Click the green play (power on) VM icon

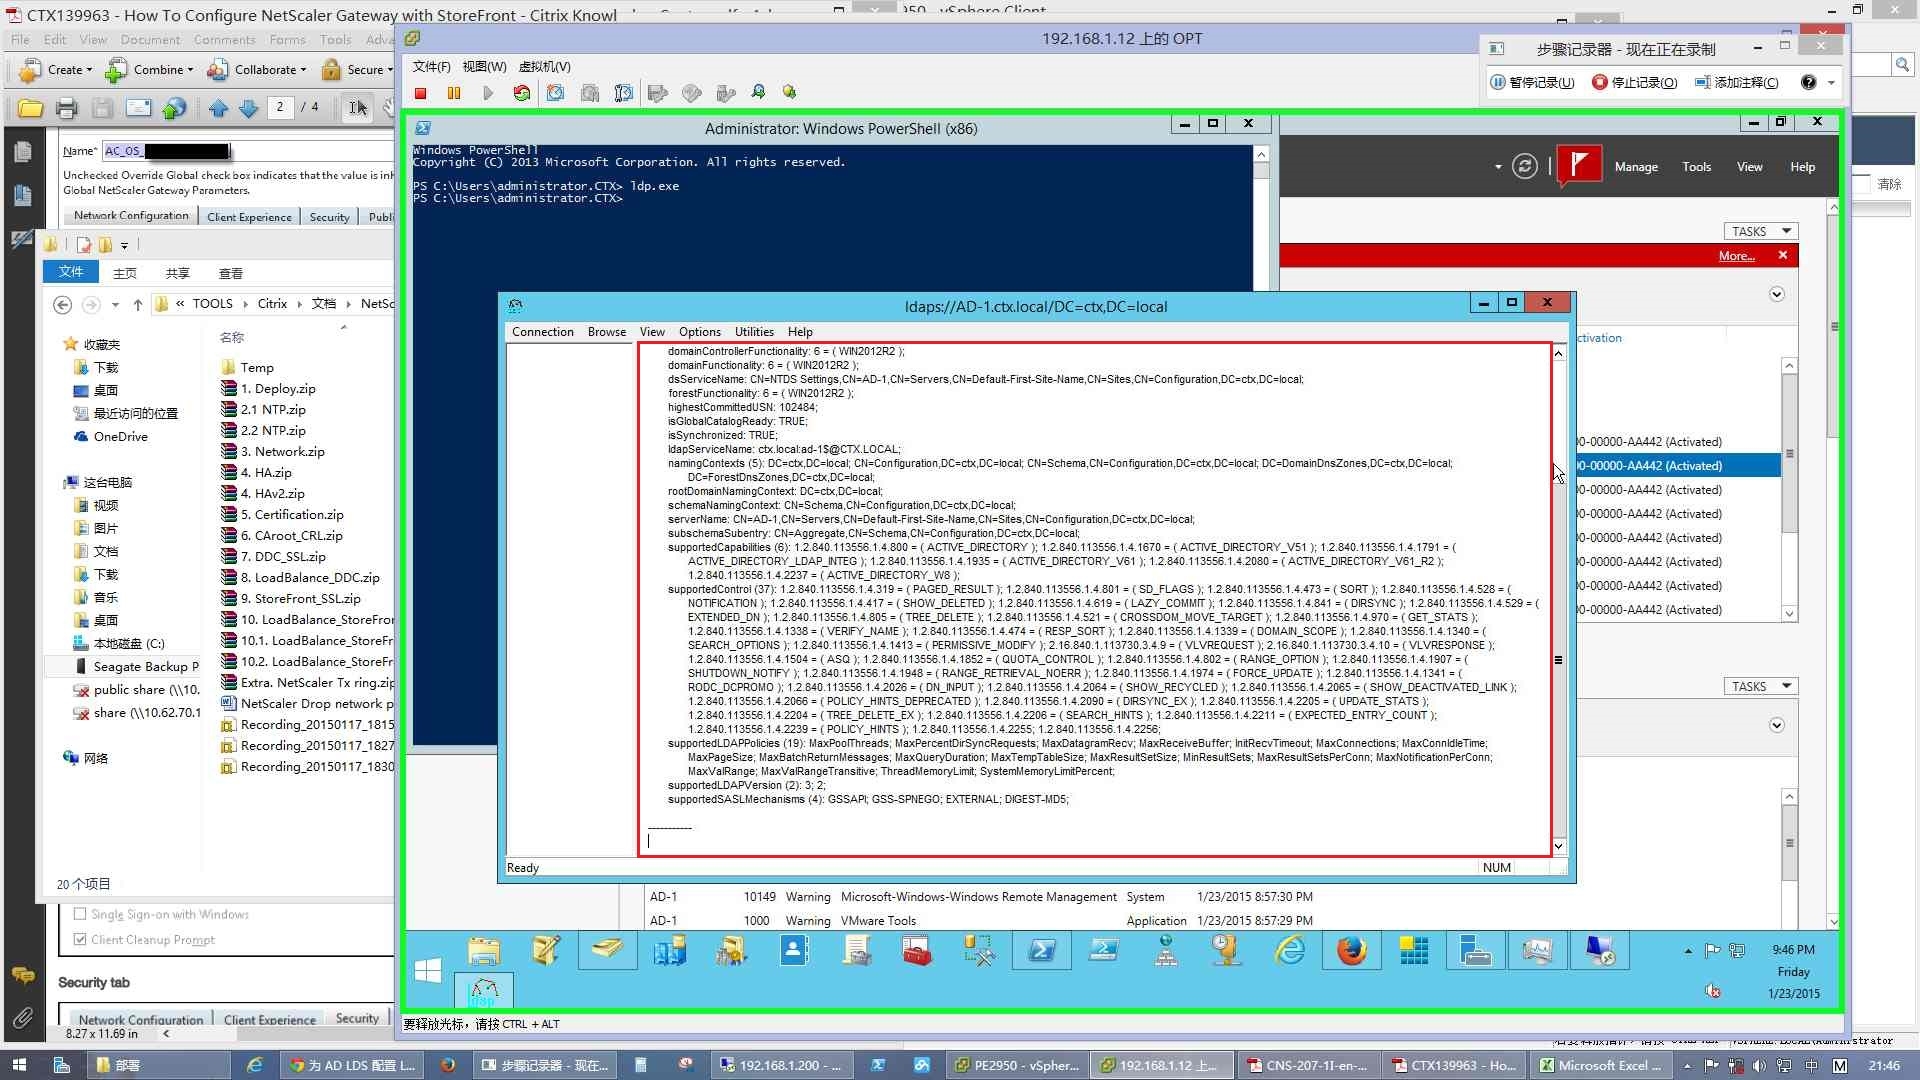pos(488,93)
